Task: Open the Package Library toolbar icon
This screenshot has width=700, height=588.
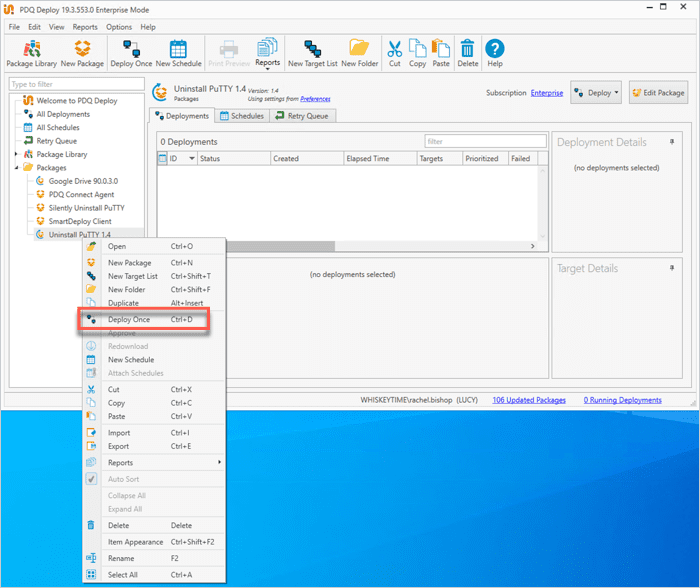Action: 32,53
